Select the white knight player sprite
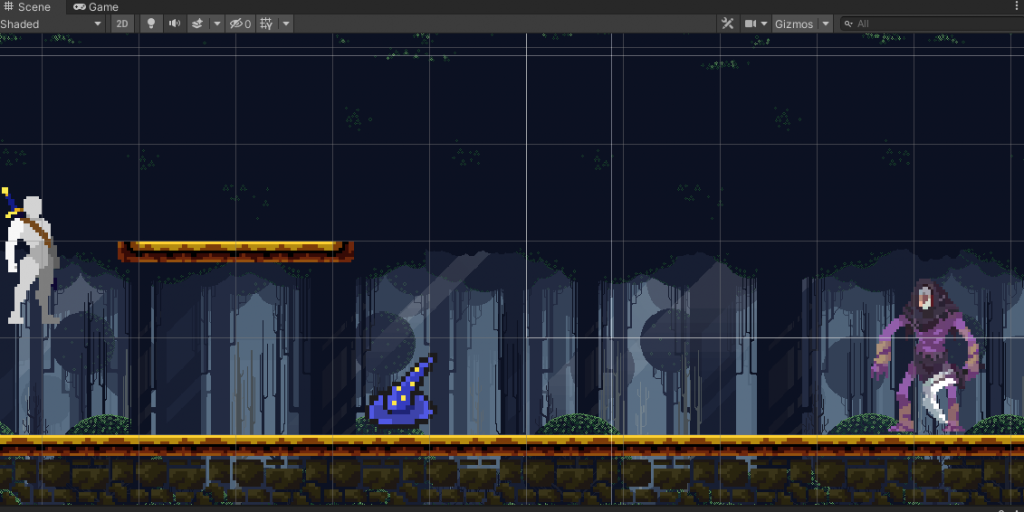The image size is (1024, 512). coord(30,257)
